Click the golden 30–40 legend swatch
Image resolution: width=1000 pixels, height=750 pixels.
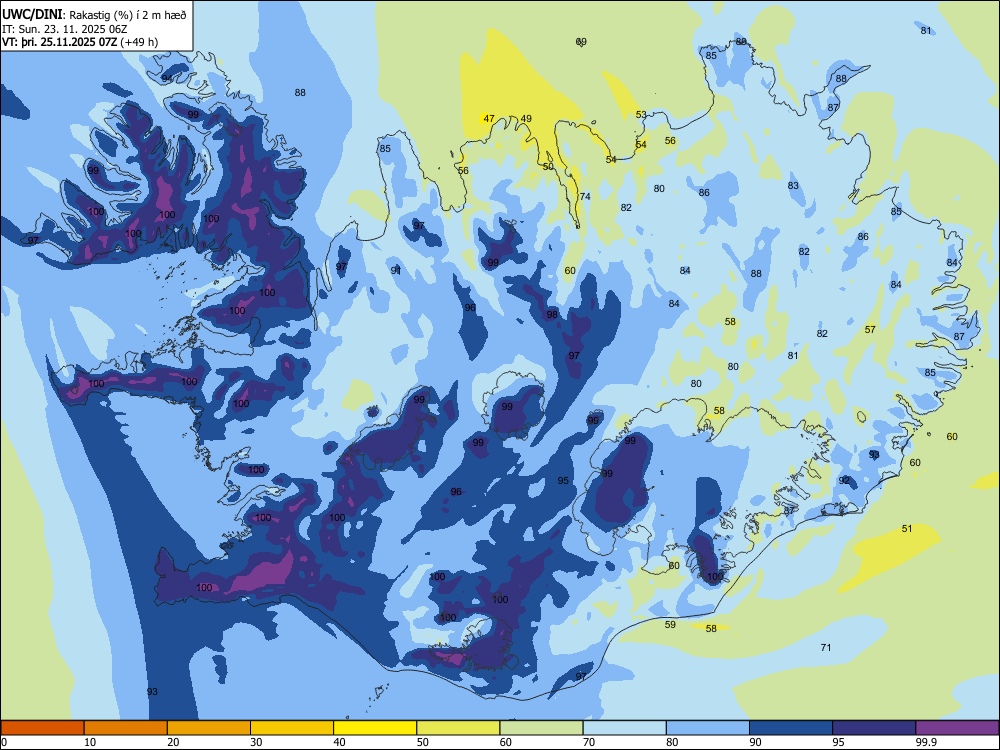coord(292,728)
